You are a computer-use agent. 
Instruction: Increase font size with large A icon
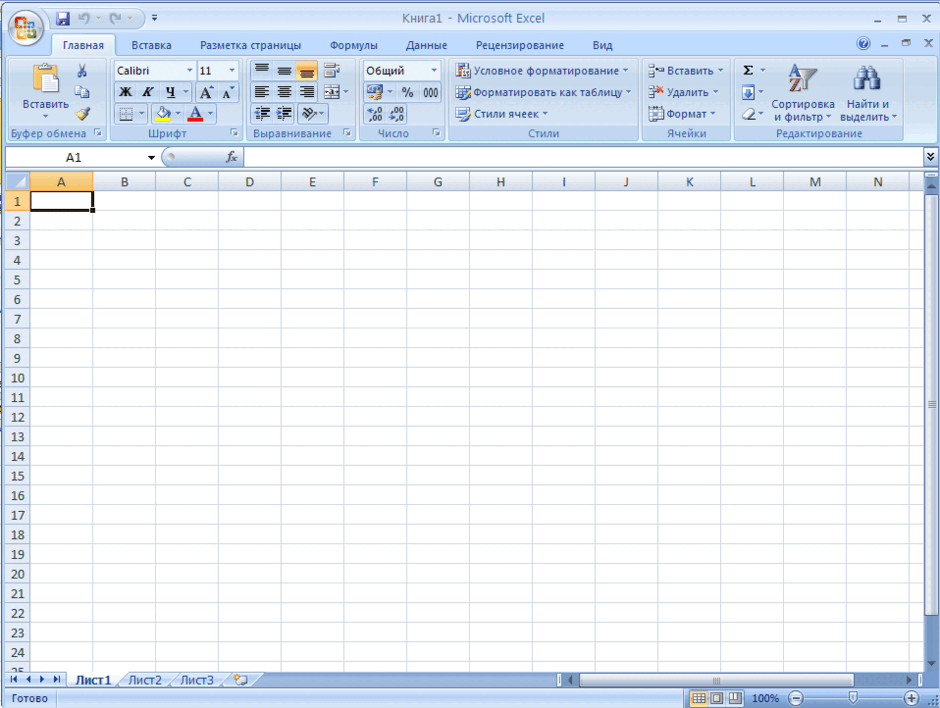click(206, 92)
